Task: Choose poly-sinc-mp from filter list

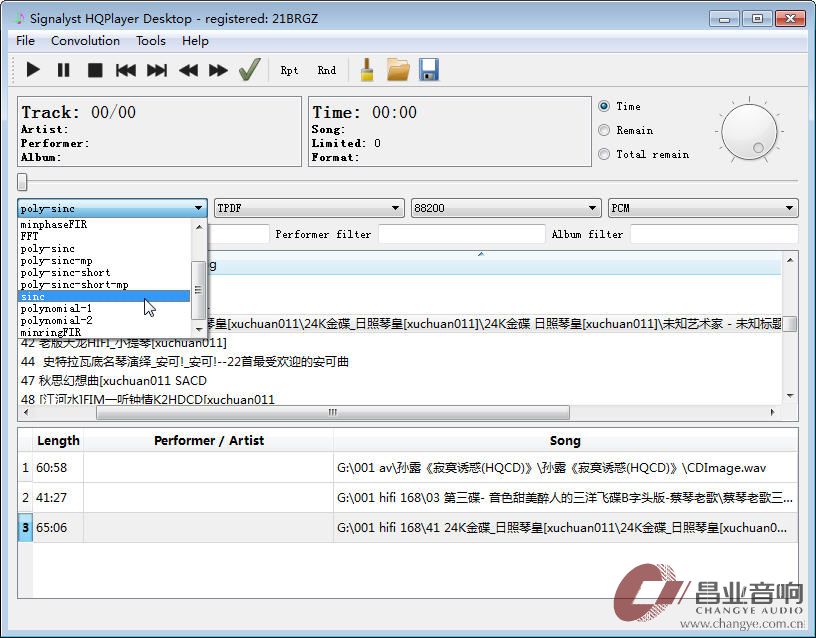Action: coord(104,260)
